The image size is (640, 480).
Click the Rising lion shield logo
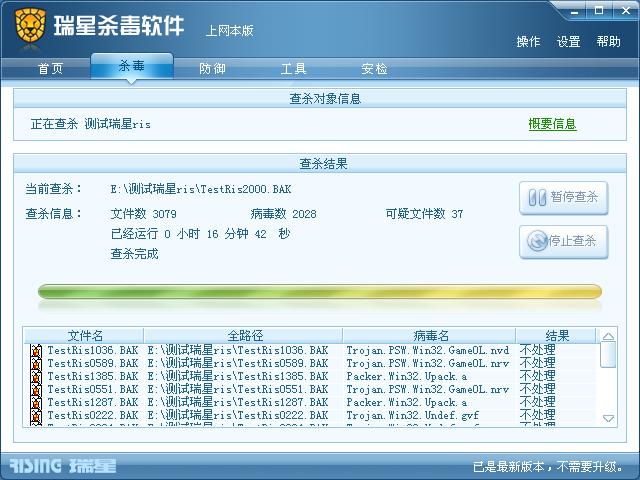(x=30, y=25)
